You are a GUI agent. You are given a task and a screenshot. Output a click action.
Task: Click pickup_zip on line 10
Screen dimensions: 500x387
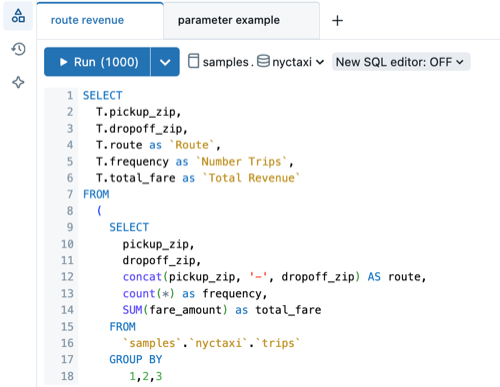click(155, 244)
